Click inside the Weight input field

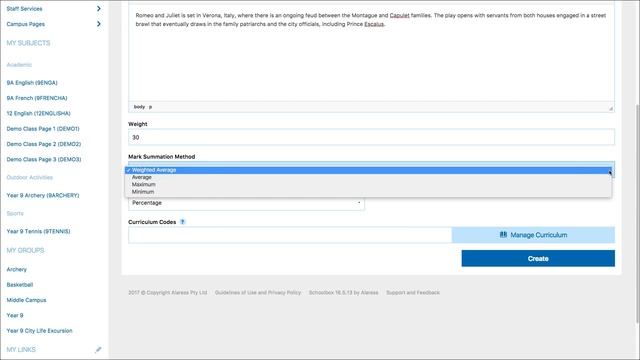click(371, 137)
